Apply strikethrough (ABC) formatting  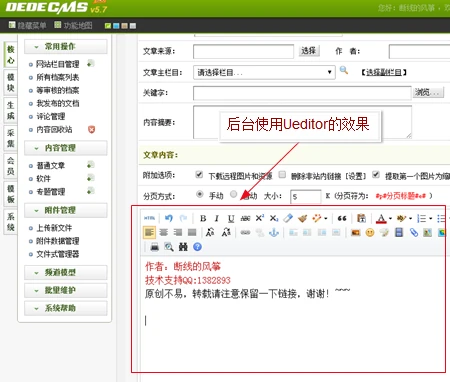[245, 218]
